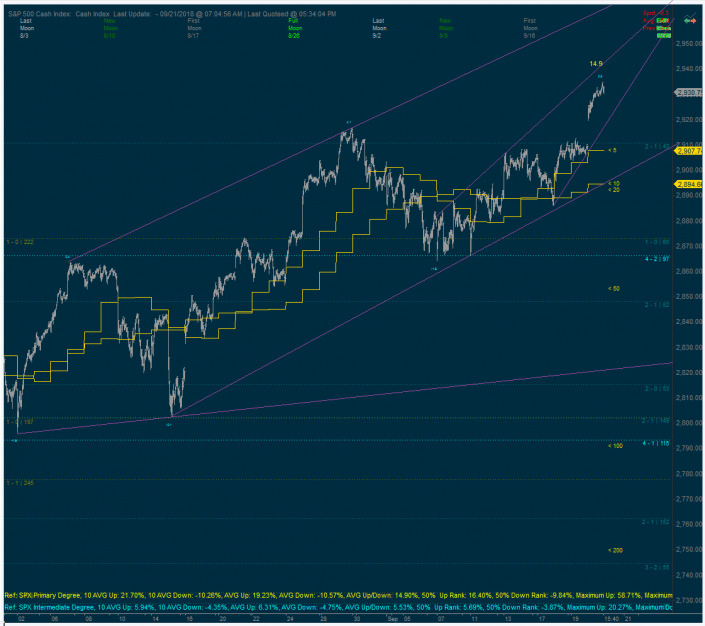Click the '2 - 0 | 53' level label
The height and width of the screenshot is (626, 705).
(657, 389)
